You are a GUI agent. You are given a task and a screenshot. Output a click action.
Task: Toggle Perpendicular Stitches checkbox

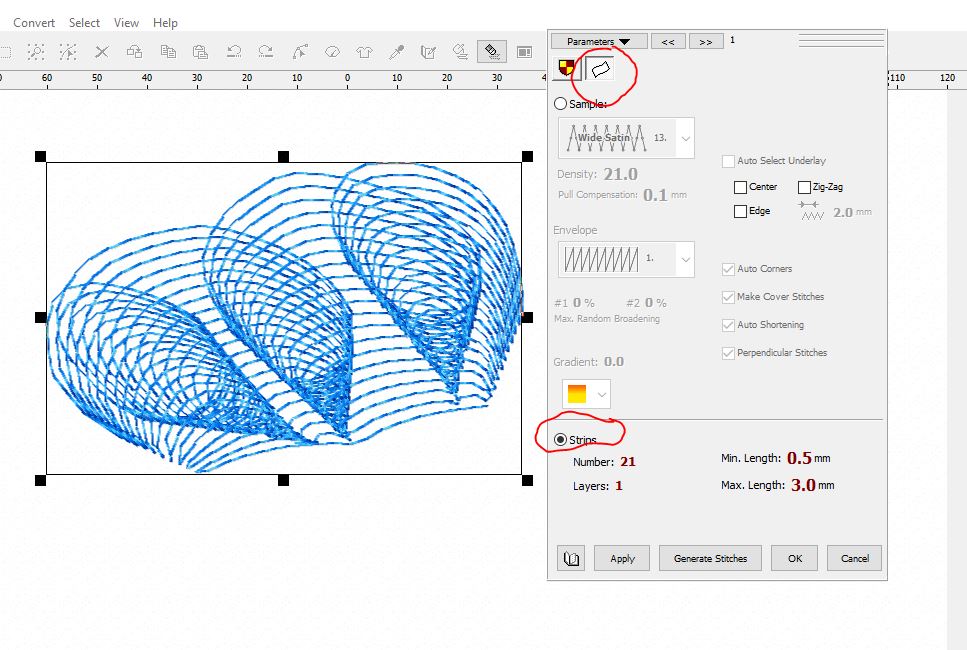pyautogui.click(x=728, y=353)
